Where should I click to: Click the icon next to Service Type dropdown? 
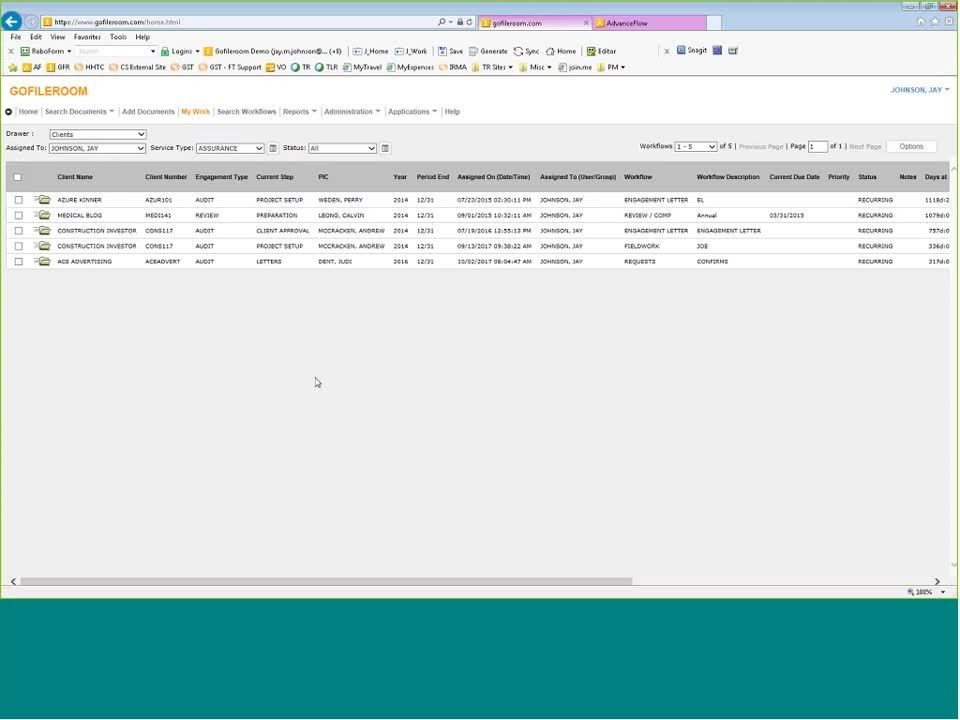pyautogui.click(x=273, y=148)
